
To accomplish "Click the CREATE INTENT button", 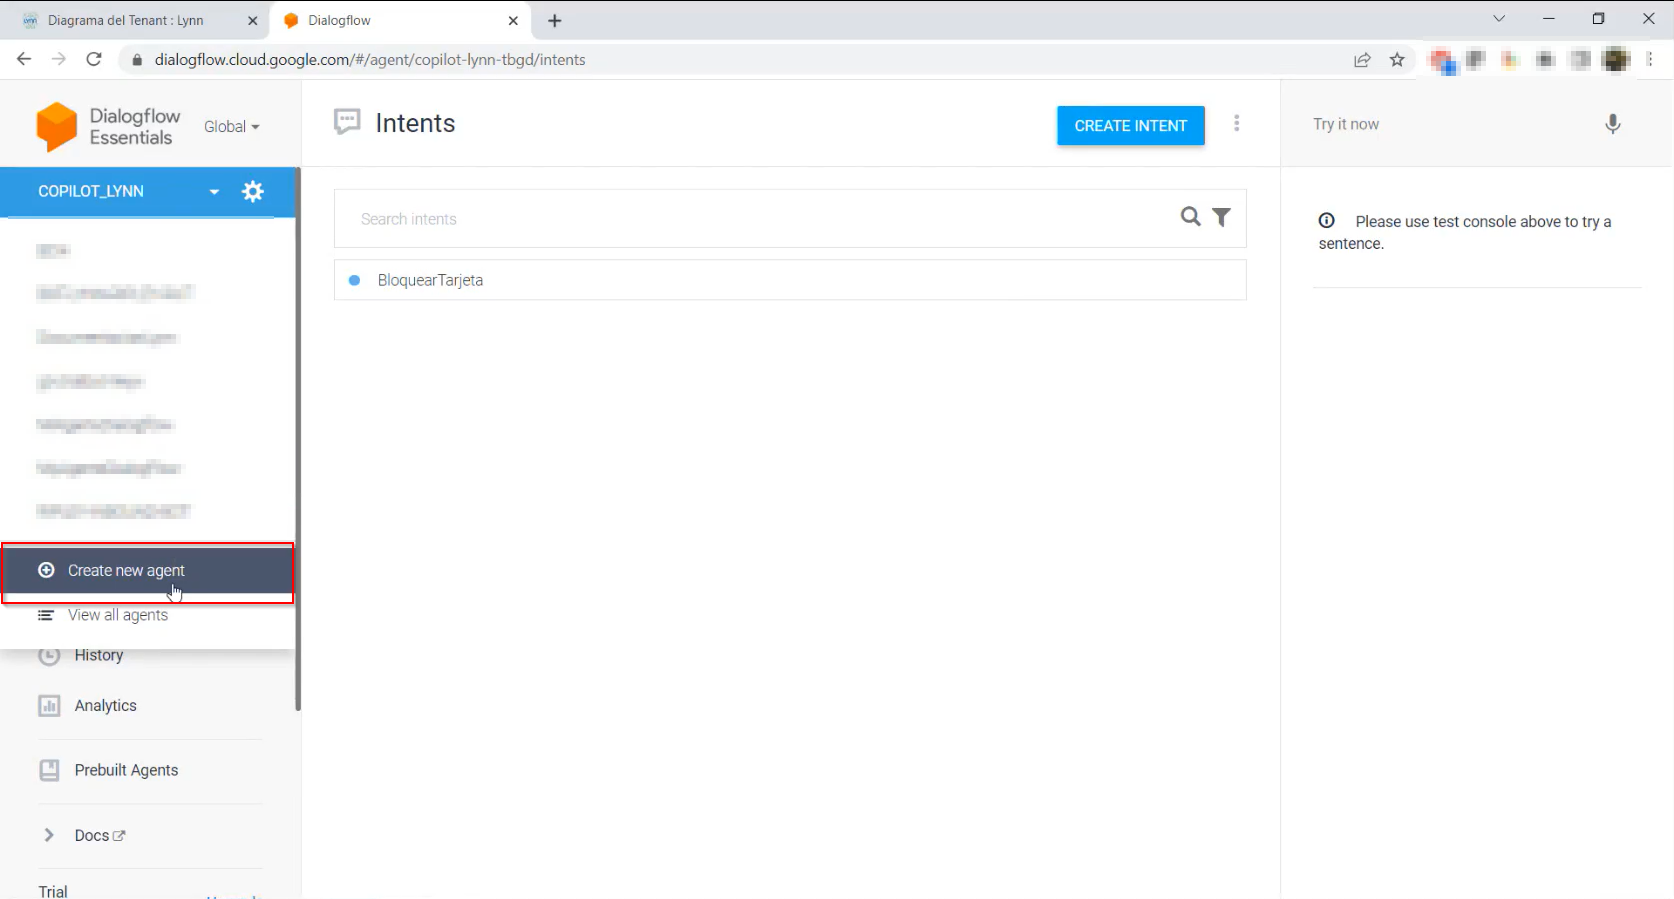I will pos(1131,126).
